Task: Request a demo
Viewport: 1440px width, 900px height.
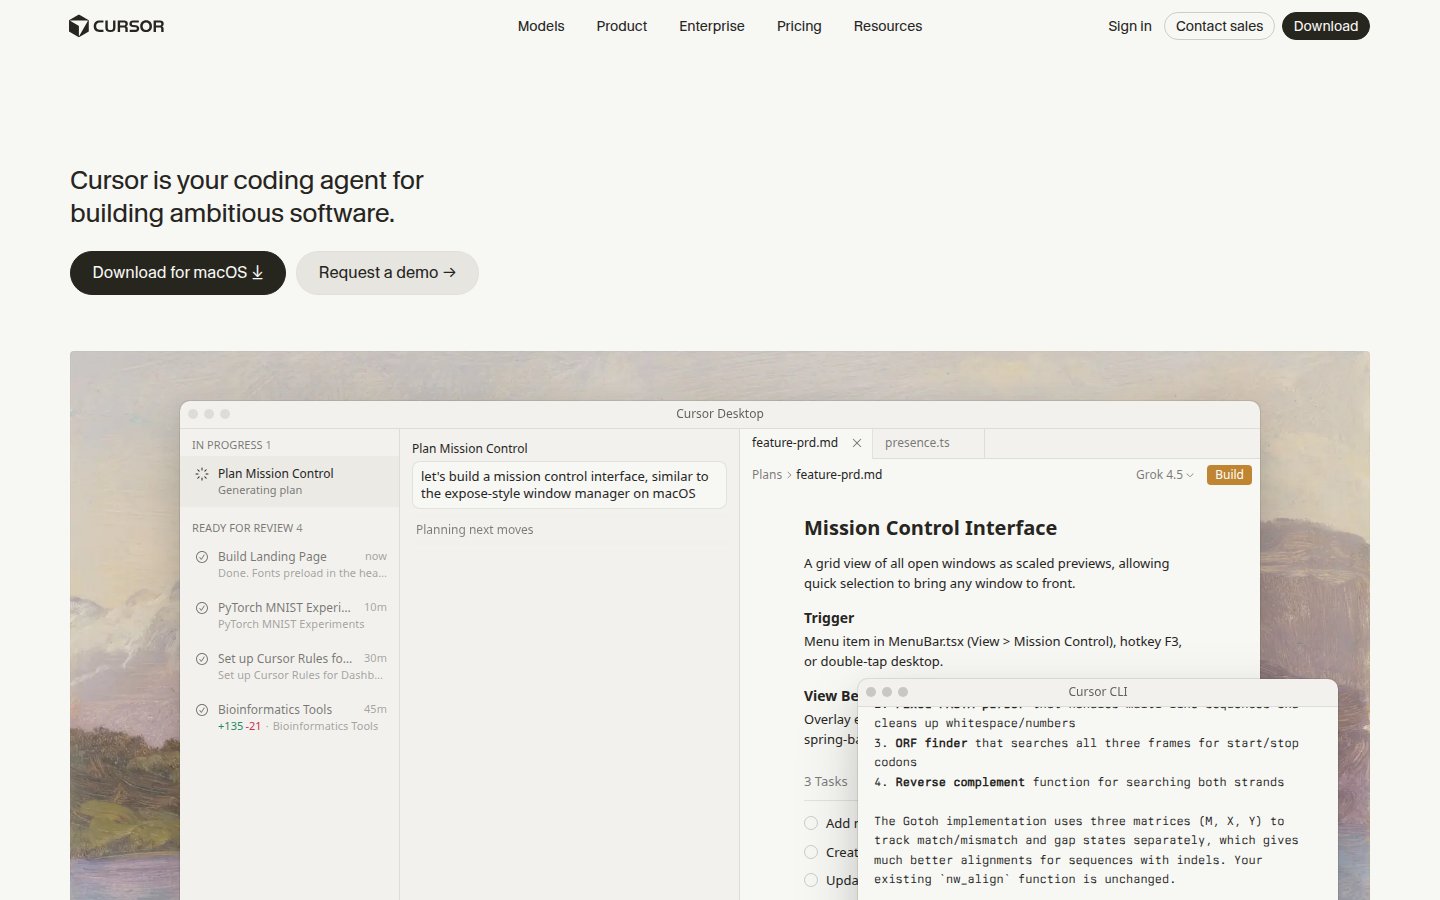Action: (x=387, y=273)
